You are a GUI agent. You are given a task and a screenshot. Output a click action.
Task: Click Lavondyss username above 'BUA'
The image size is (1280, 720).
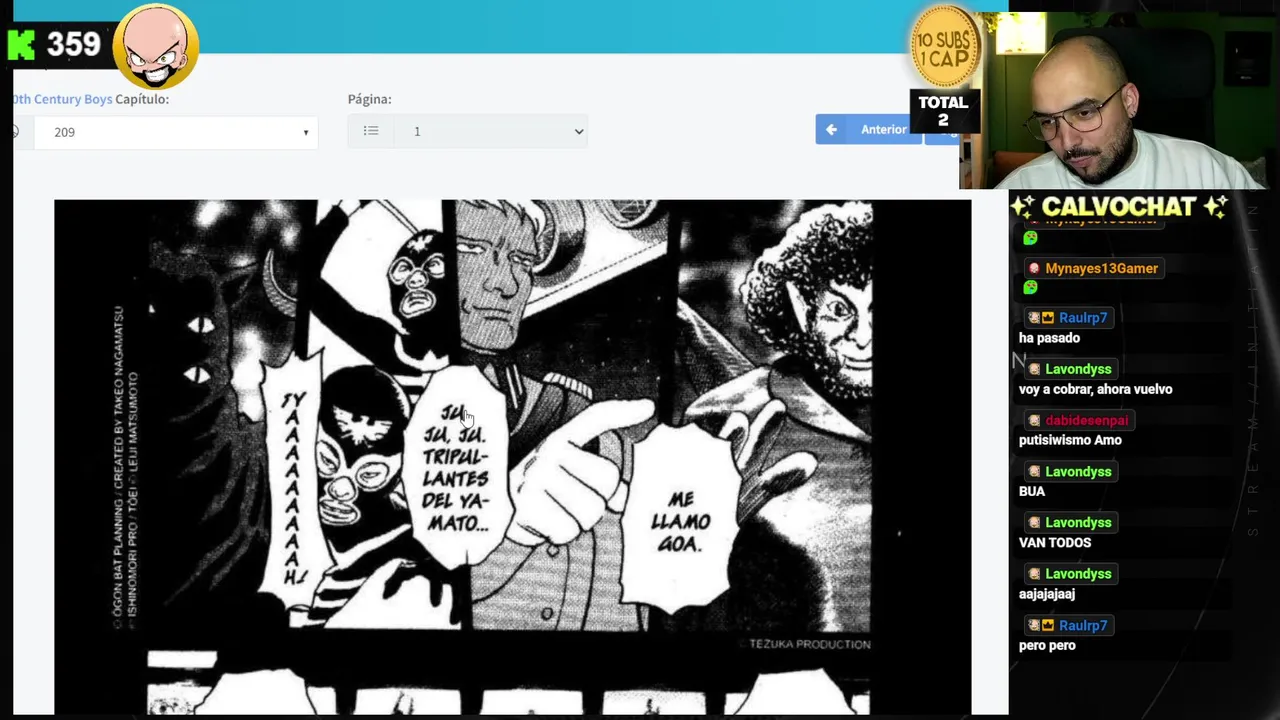click(x=1078, y=471)
